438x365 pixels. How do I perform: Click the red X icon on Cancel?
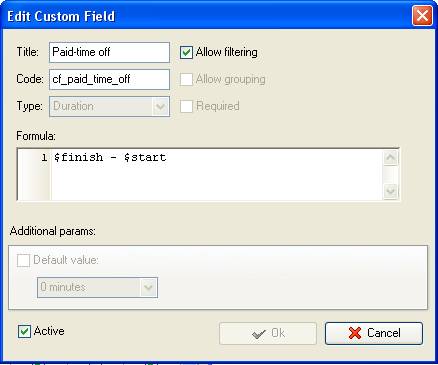[x=355, y=333]
